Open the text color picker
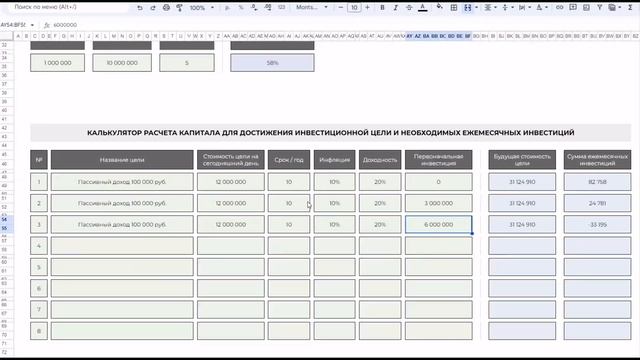640x360 pixels. click(x=423, y=7)
